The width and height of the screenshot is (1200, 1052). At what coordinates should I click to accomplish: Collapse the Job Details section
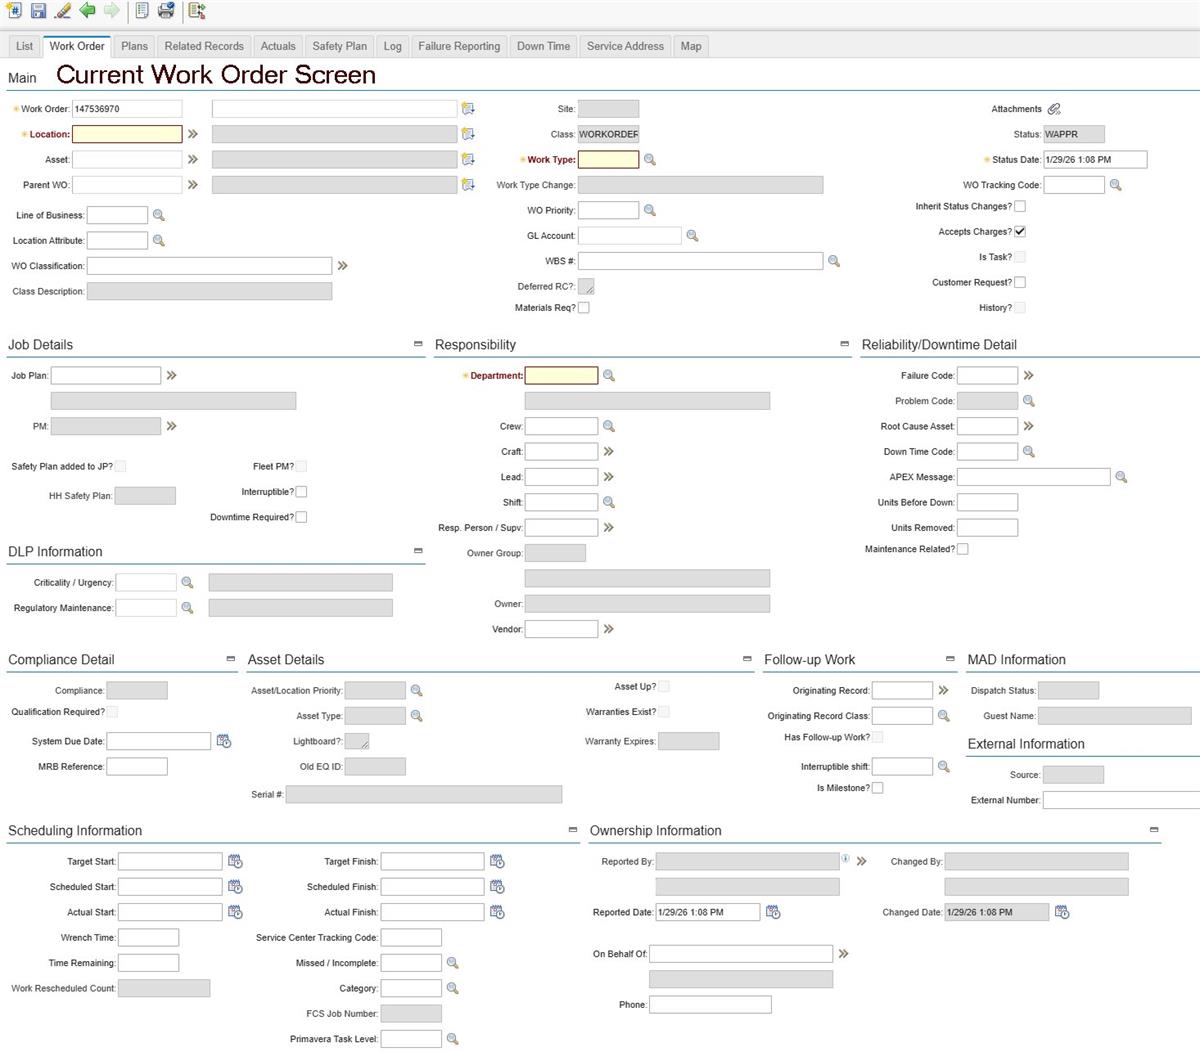418,344
